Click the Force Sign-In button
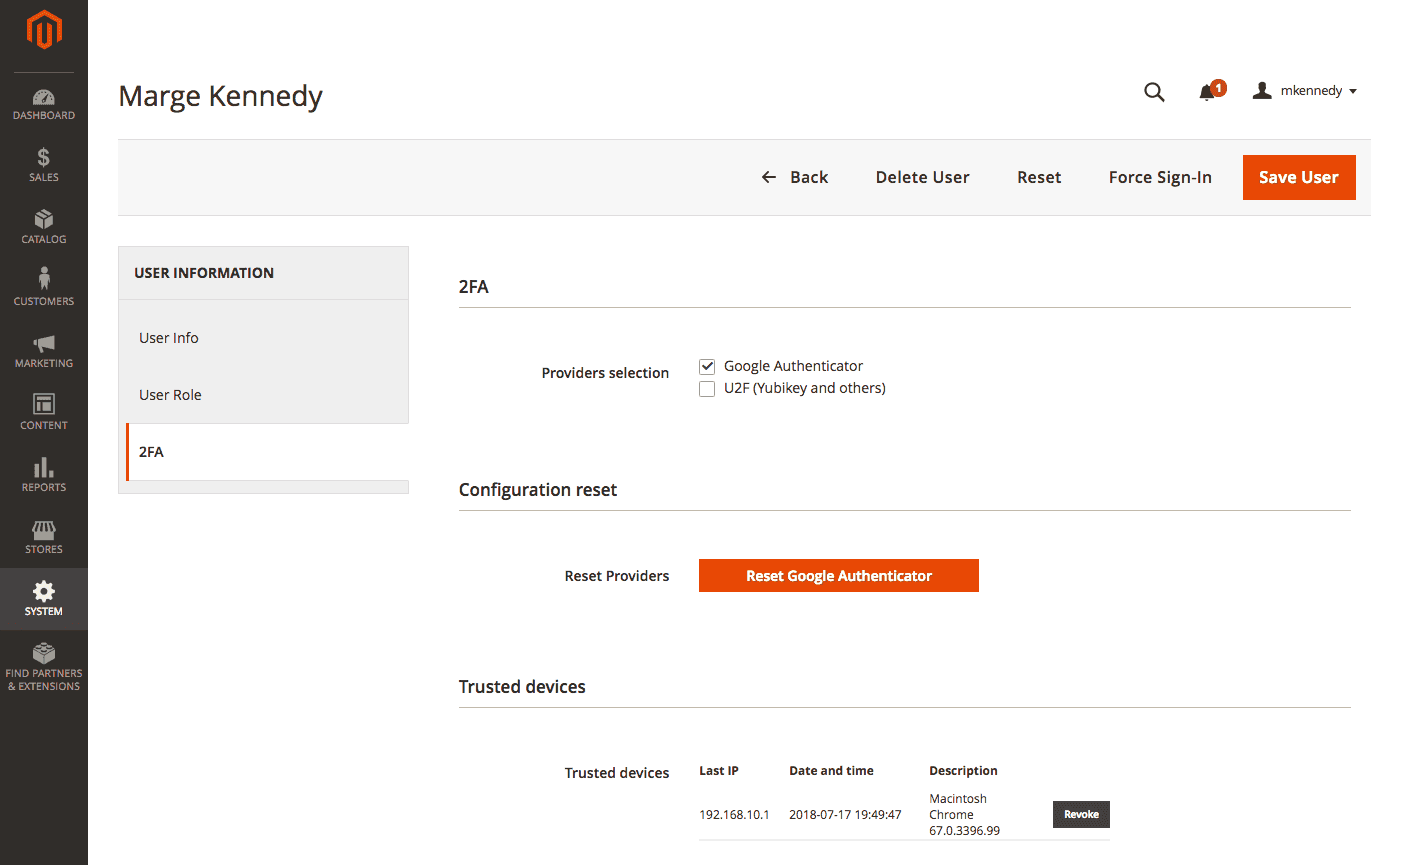The width and height of the screenshot is (1401, 865). 1160,177
